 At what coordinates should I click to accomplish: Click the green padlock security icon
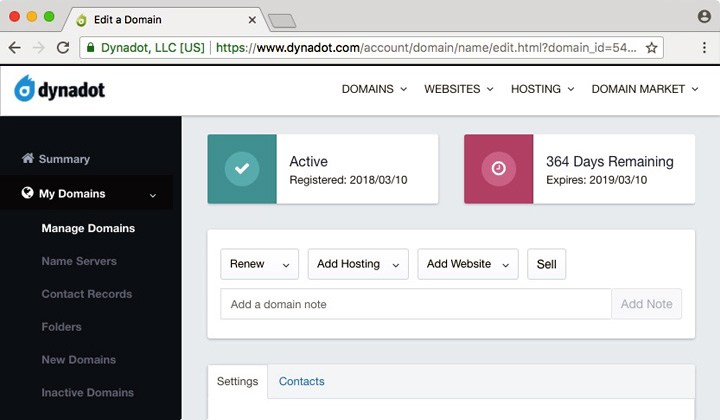91,47
